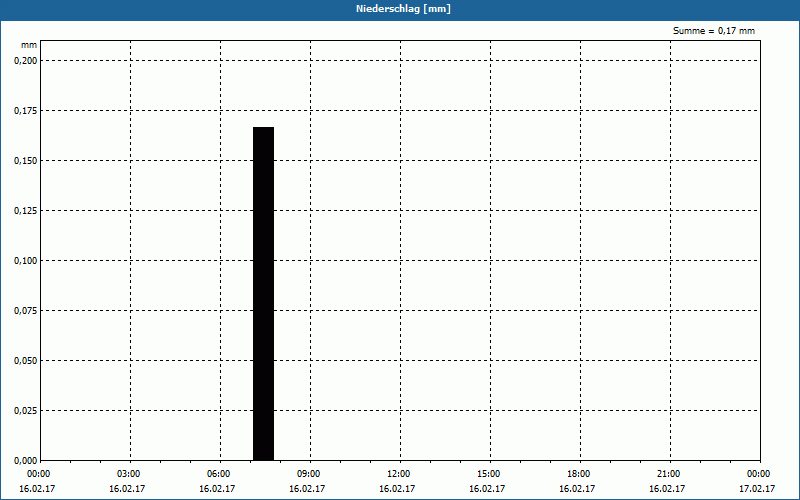Viewport: 800px width, 500px height.
Task: Click the 00:00 time label above 17.02.17
Action: coord(759,474)
